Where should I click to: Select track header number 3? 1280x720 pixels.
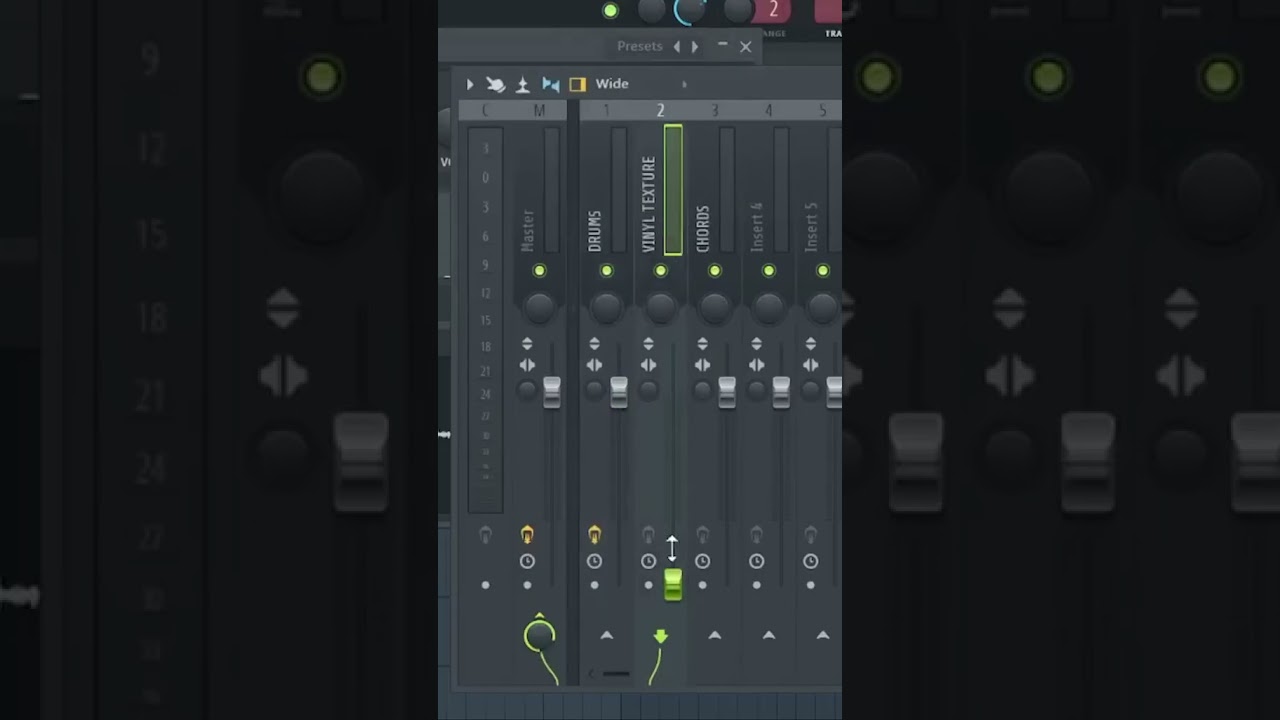click(714, 111)
